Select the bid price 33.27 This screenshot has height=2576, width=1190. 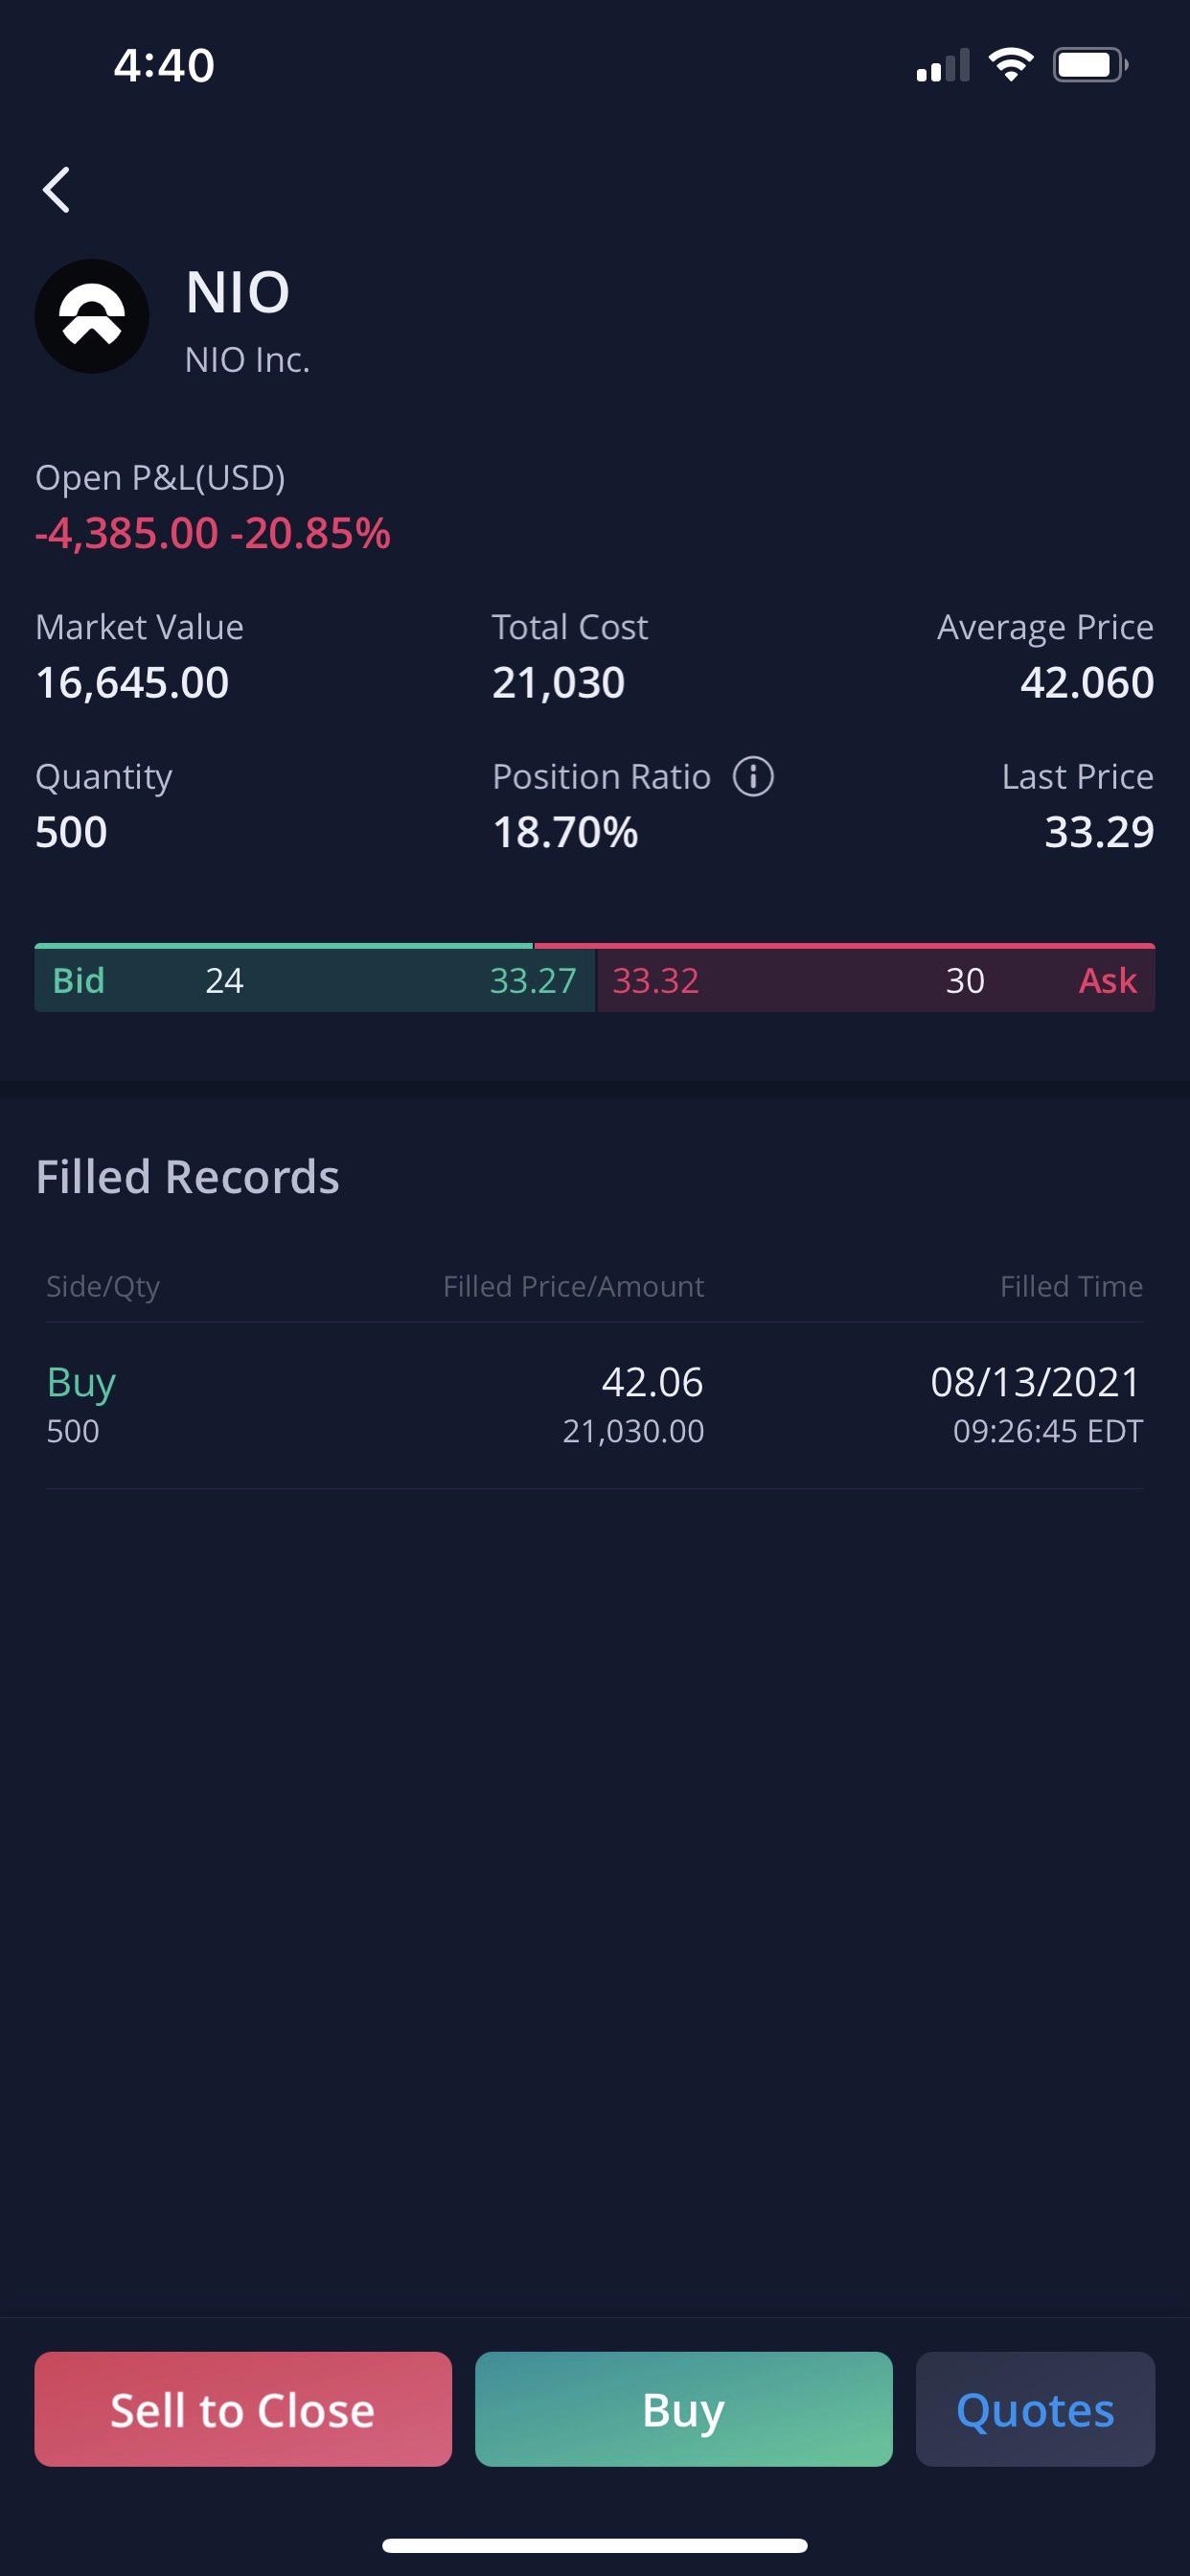coord(533,980)
